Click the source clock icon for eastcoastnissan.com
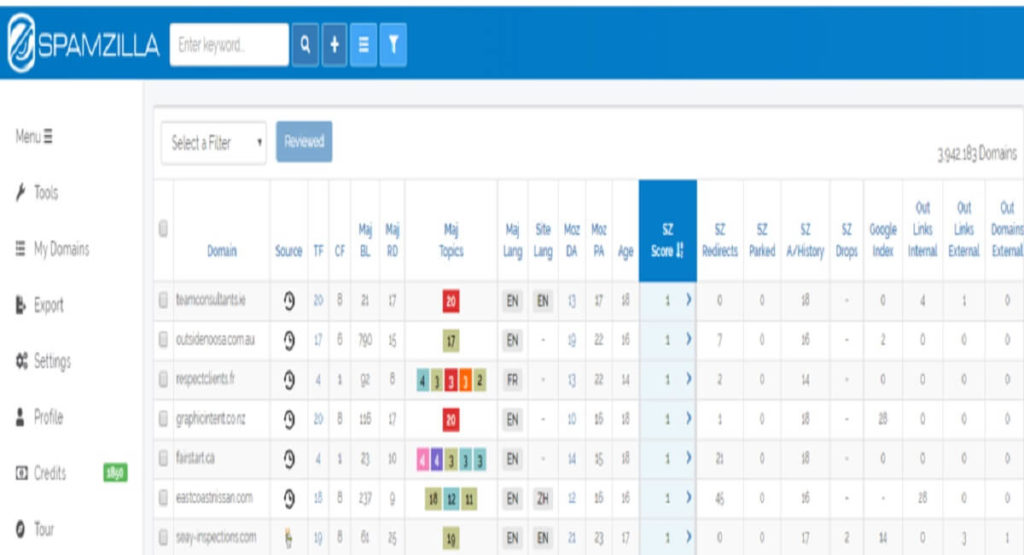Screen dimensions: 1024x555 click(289, 499)
